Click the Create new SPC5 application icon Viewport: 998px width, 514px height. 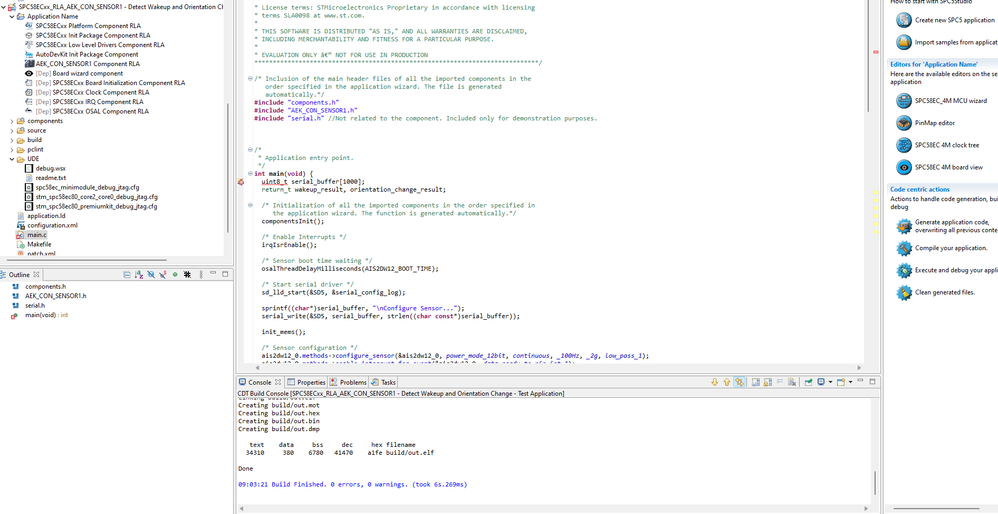pos(904,20)
